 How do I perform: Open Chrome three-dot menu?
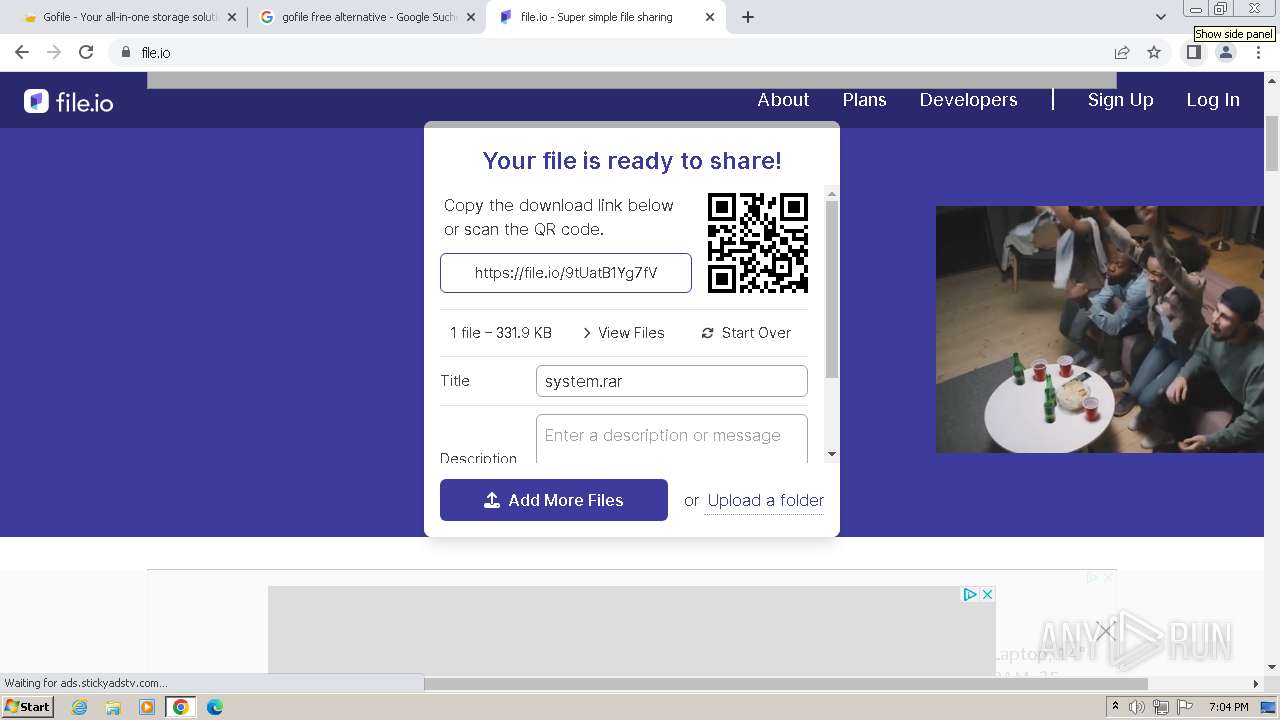pyautogui.click(x=1258, y=52)
